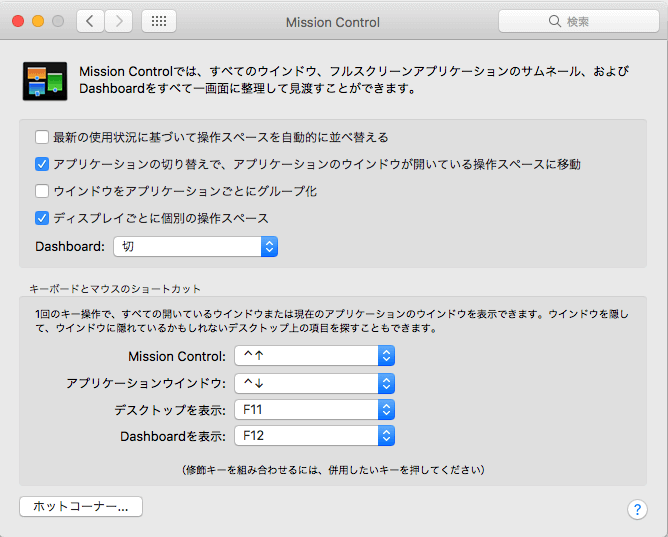Open Mission Control shortcut dropdown
The width and height of the screenshot is (668, 537).
coord(314,356)
